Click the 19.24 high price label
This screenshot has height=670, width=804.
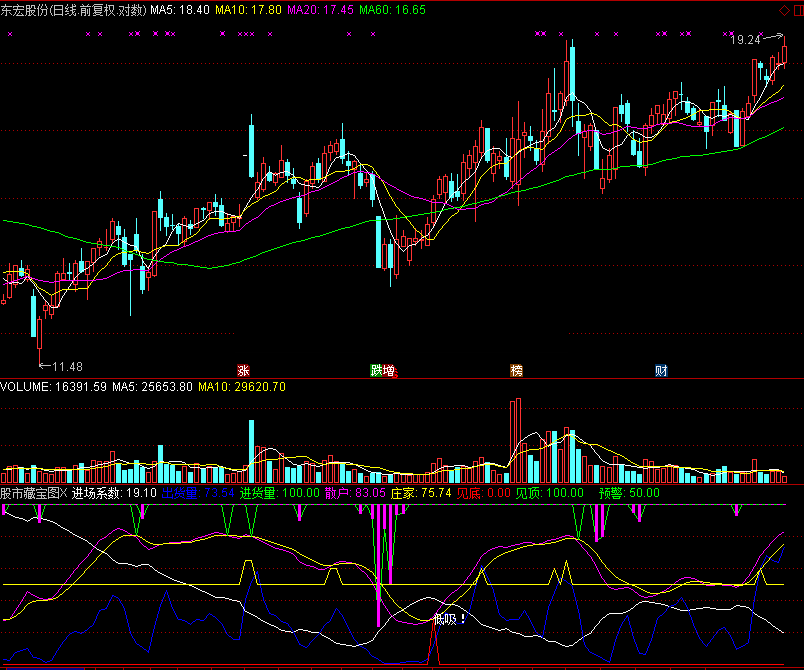point(745,40)
